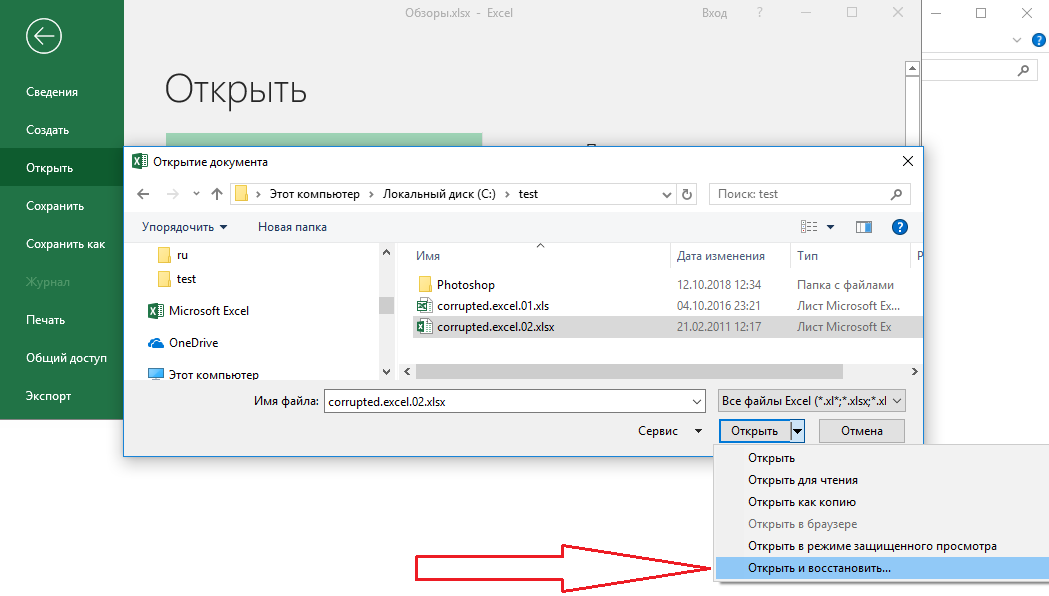
Task: Choose Открыть from the dropdown menu
Action: pyautogui.click(x=771, y=458)
